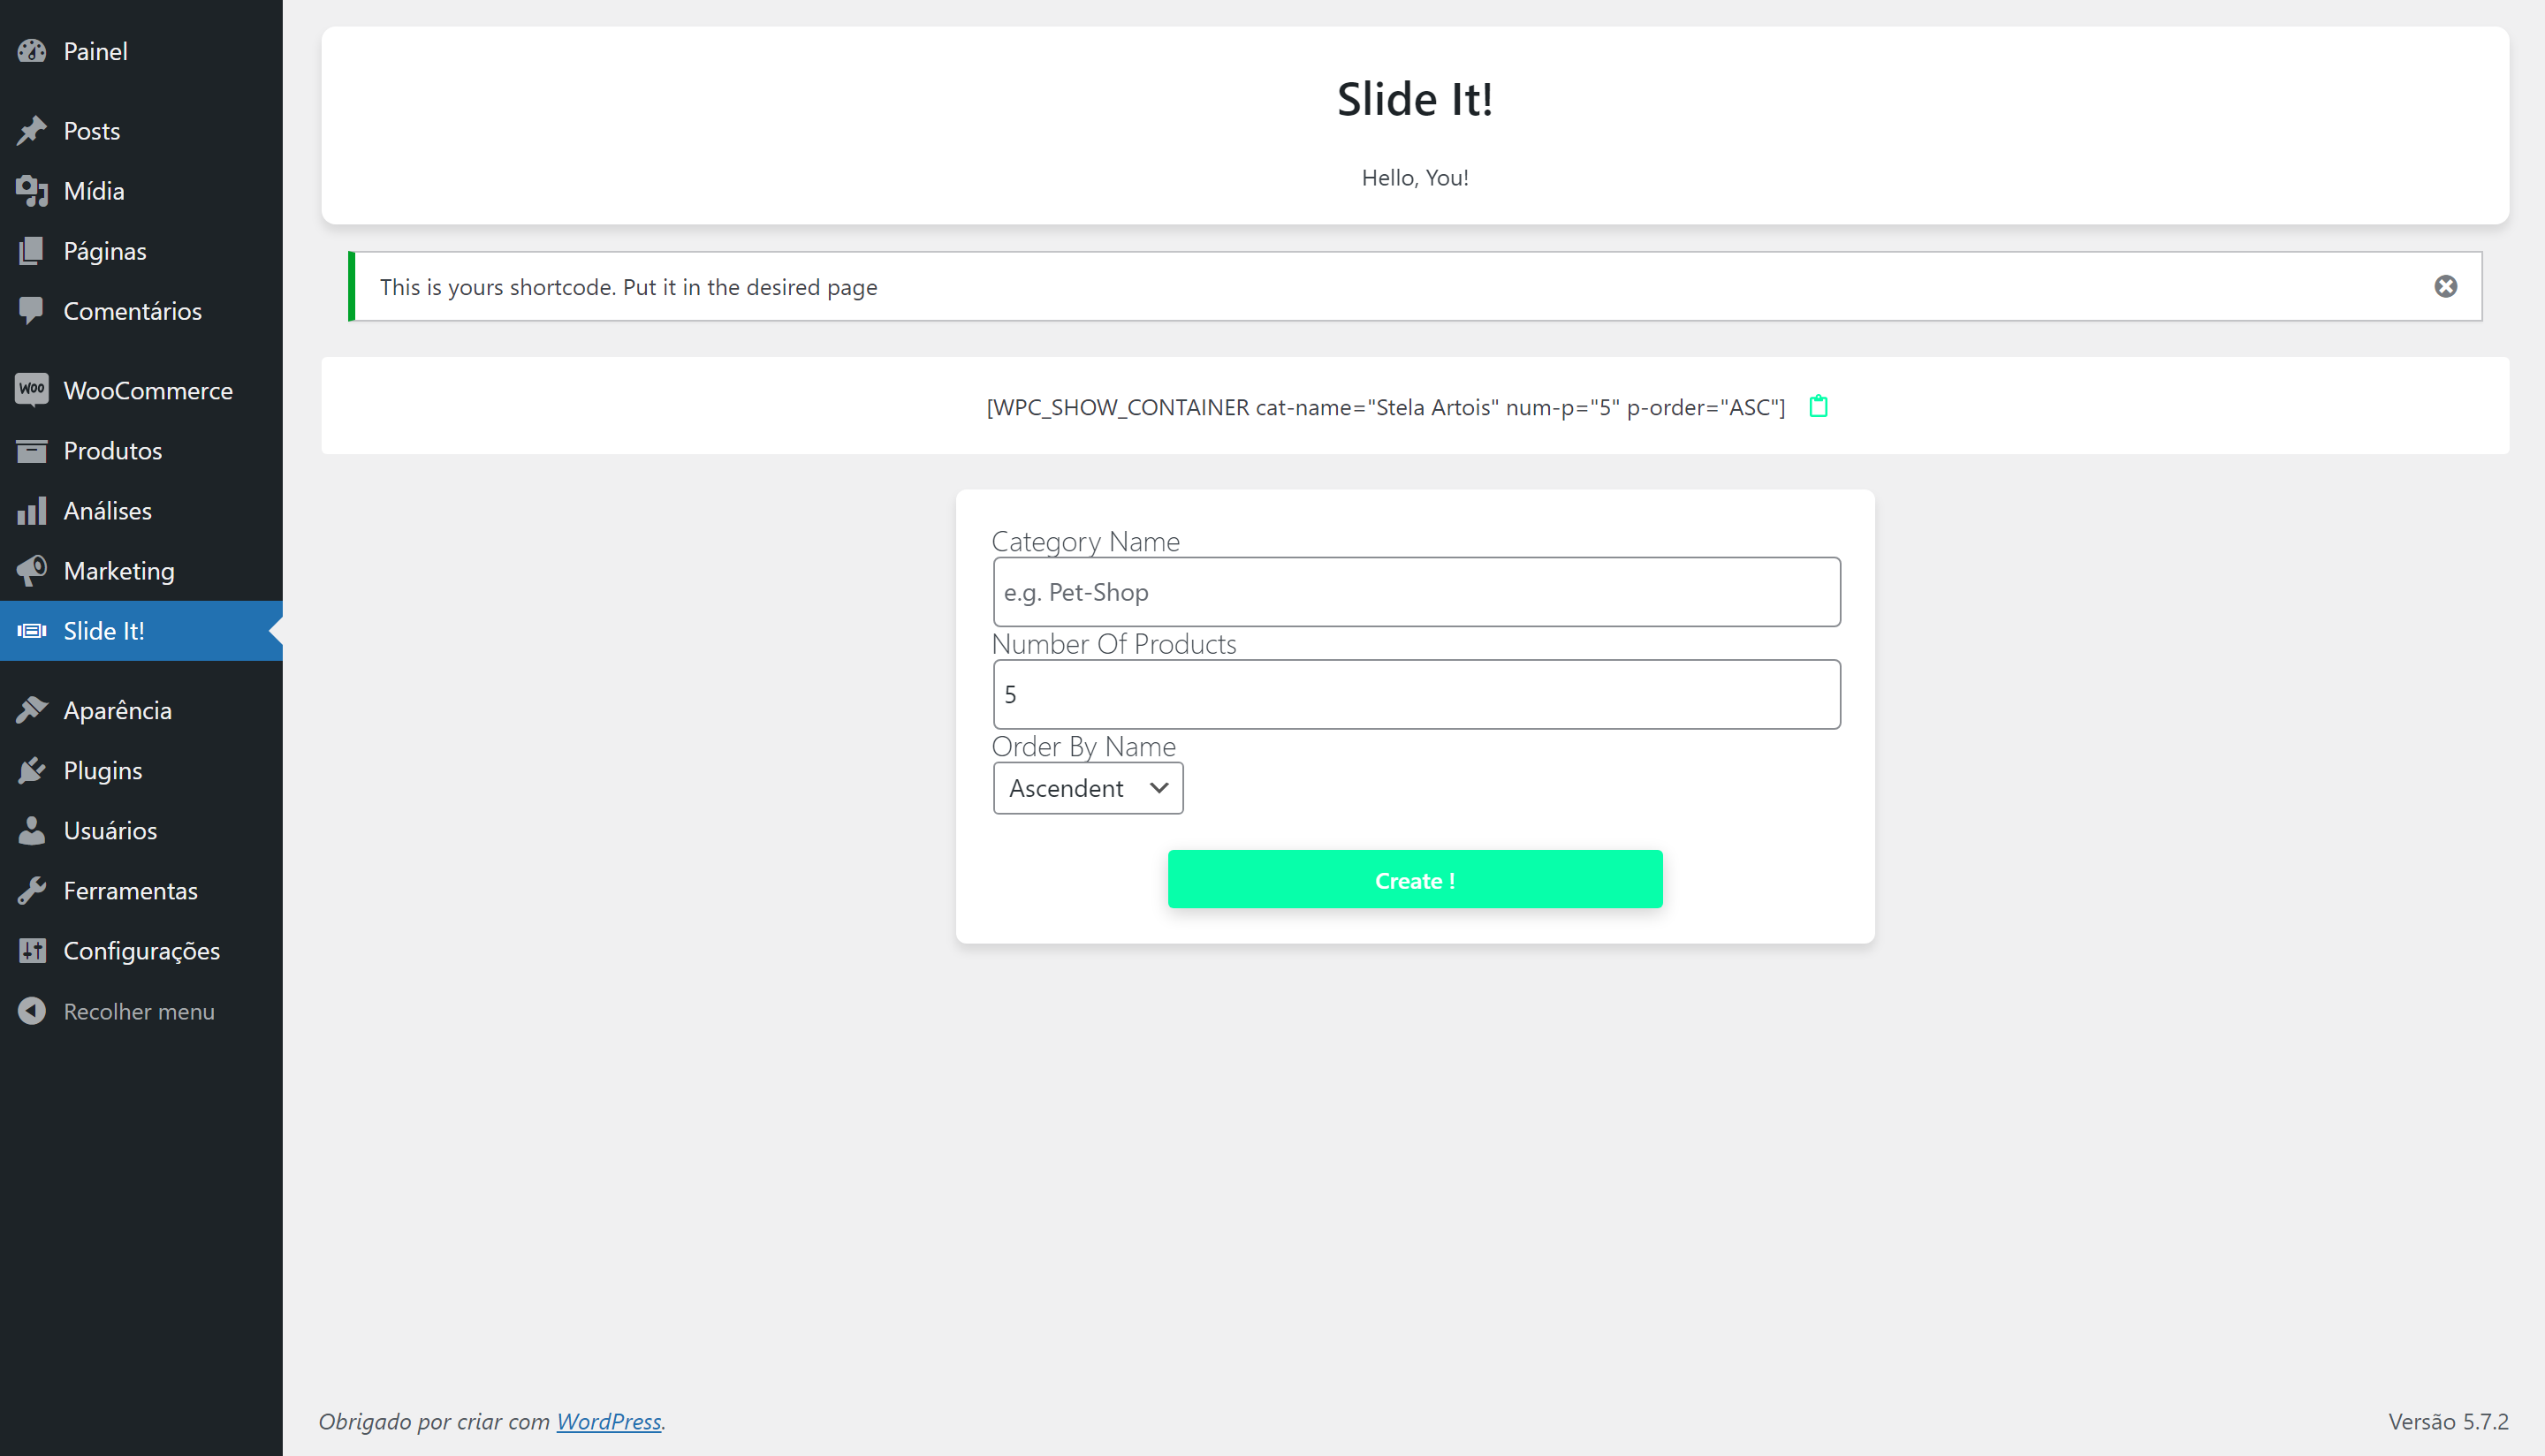Image resolution: width=2545 pixels, height=1456 pixels.
Task: Open Mídia library menu
Action: (x=94, y=191)
